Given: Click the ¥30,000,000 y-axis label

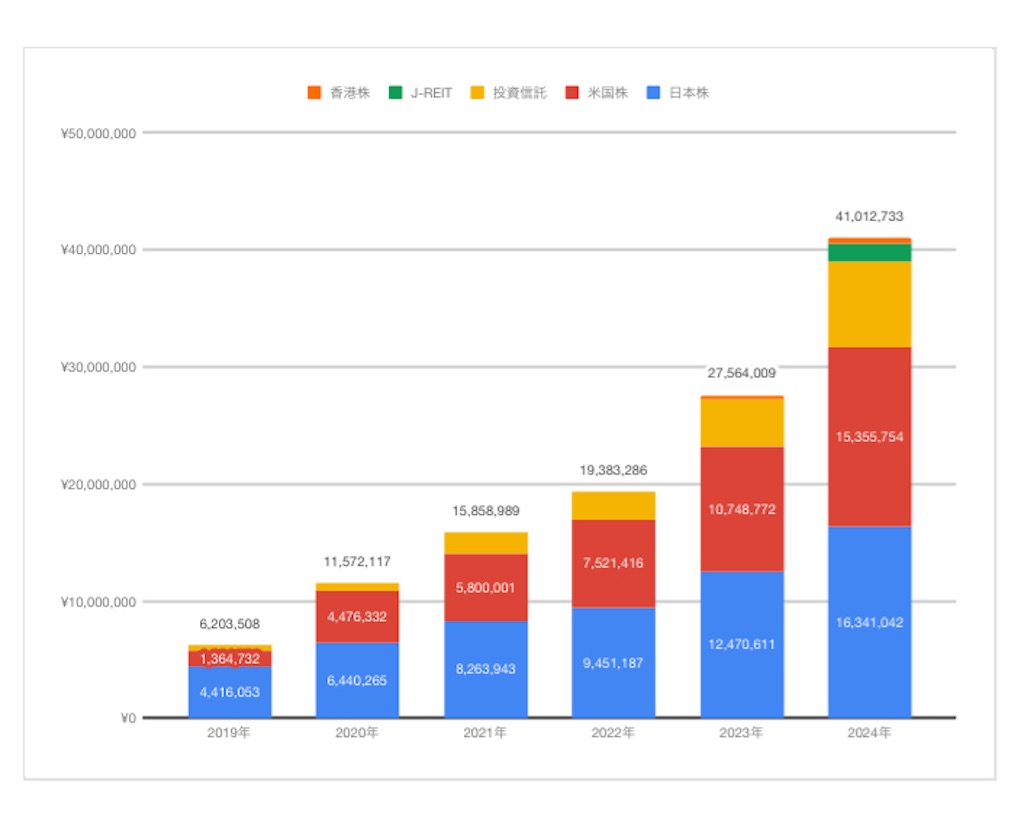Looking at the screenshot, I should [98, 367].
